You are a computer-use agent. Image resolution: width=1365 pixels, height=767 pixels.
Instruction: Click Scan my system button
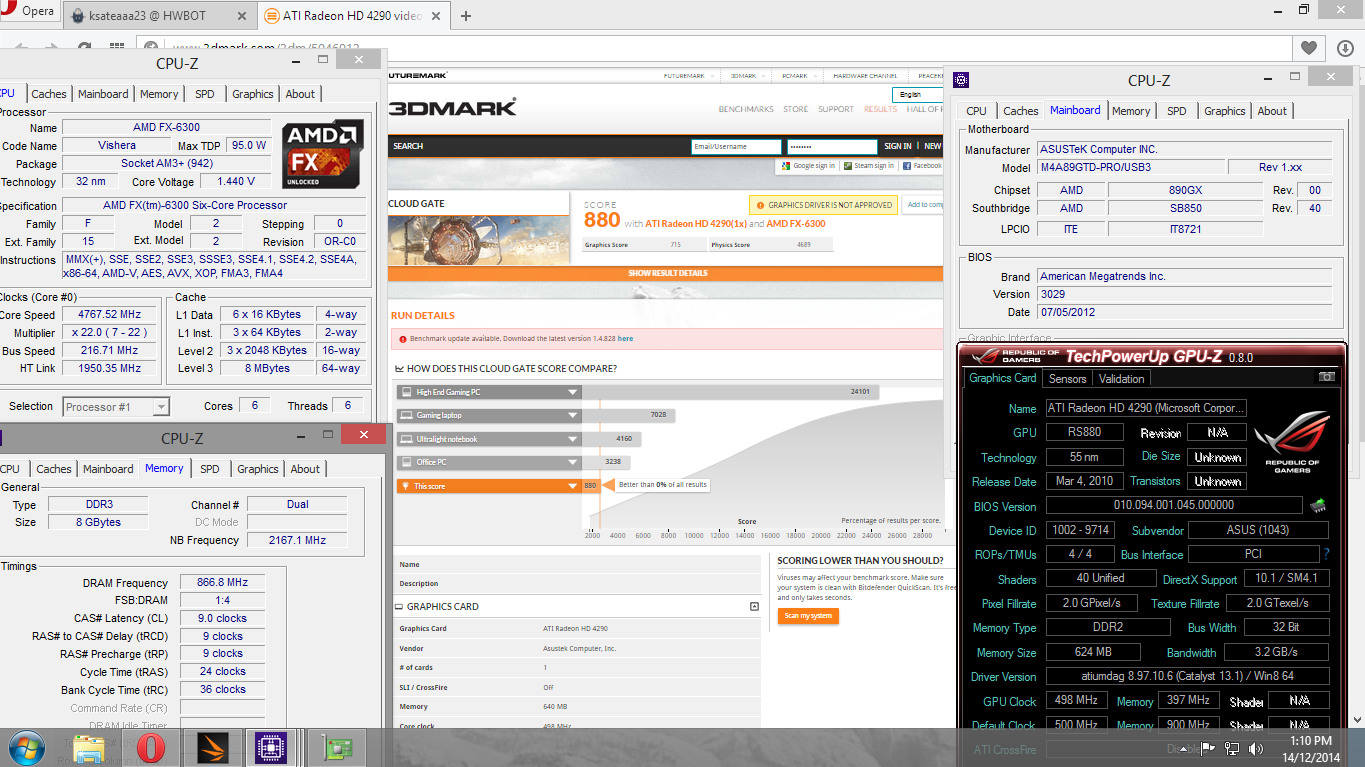[x=808, y=615]
